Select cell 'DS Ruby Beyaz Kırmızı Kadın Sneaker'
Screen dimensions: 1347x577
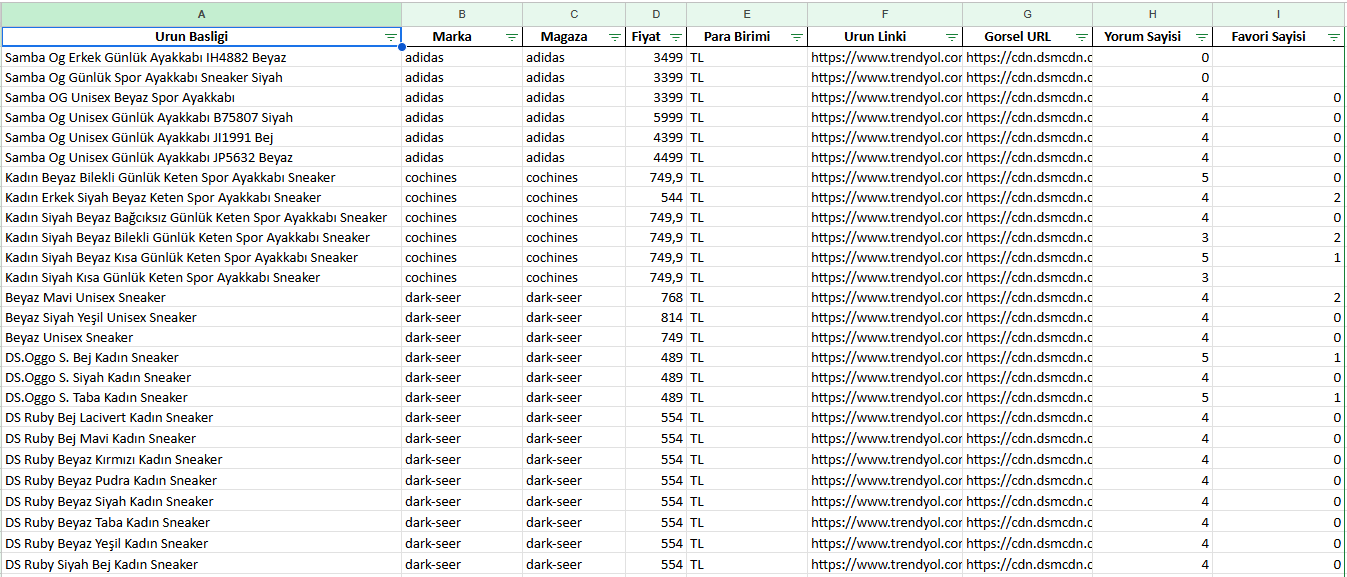tap(202, 459)
